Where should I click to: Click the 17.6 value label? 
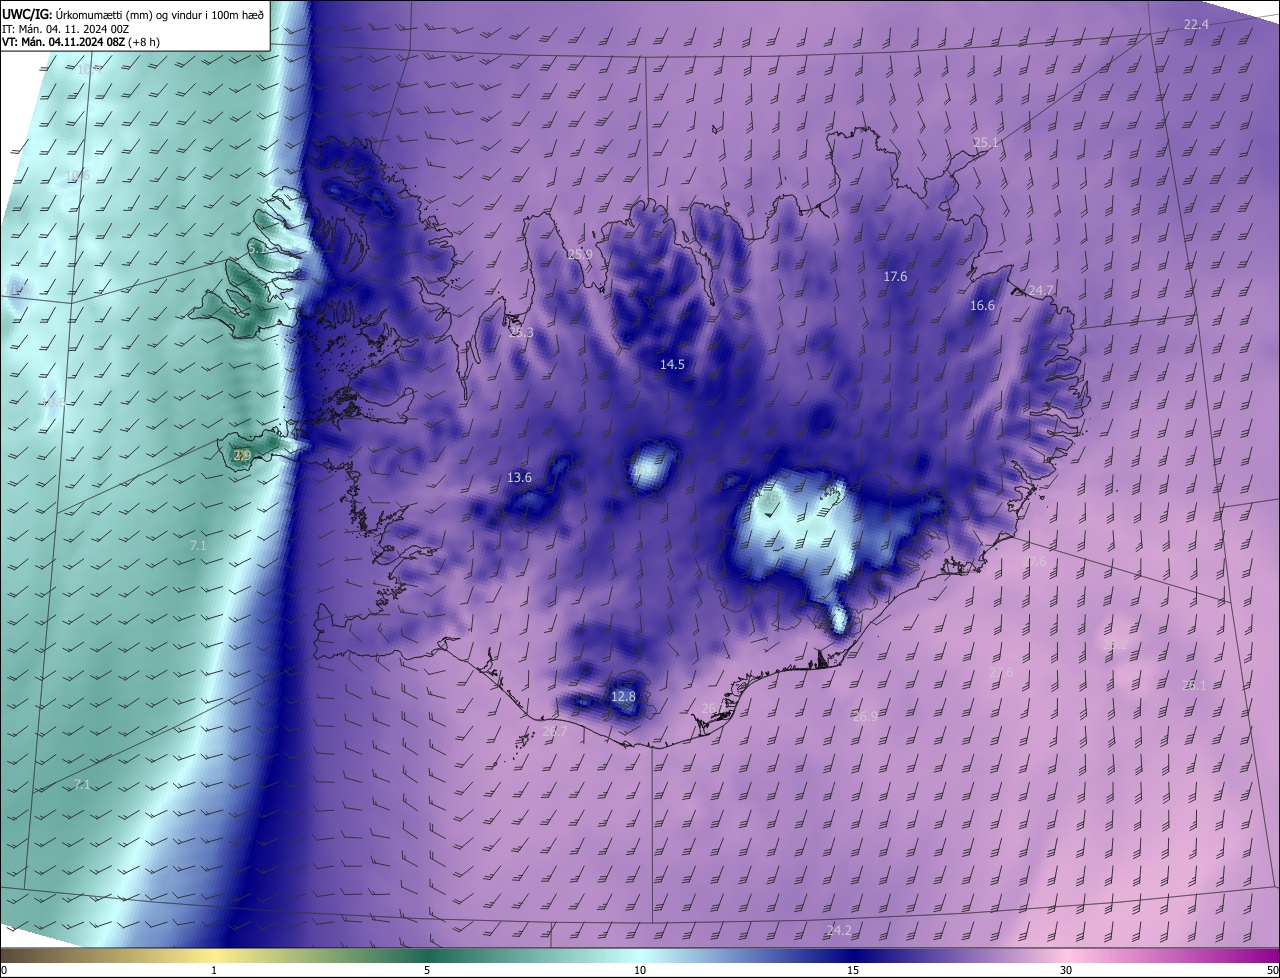895,277
